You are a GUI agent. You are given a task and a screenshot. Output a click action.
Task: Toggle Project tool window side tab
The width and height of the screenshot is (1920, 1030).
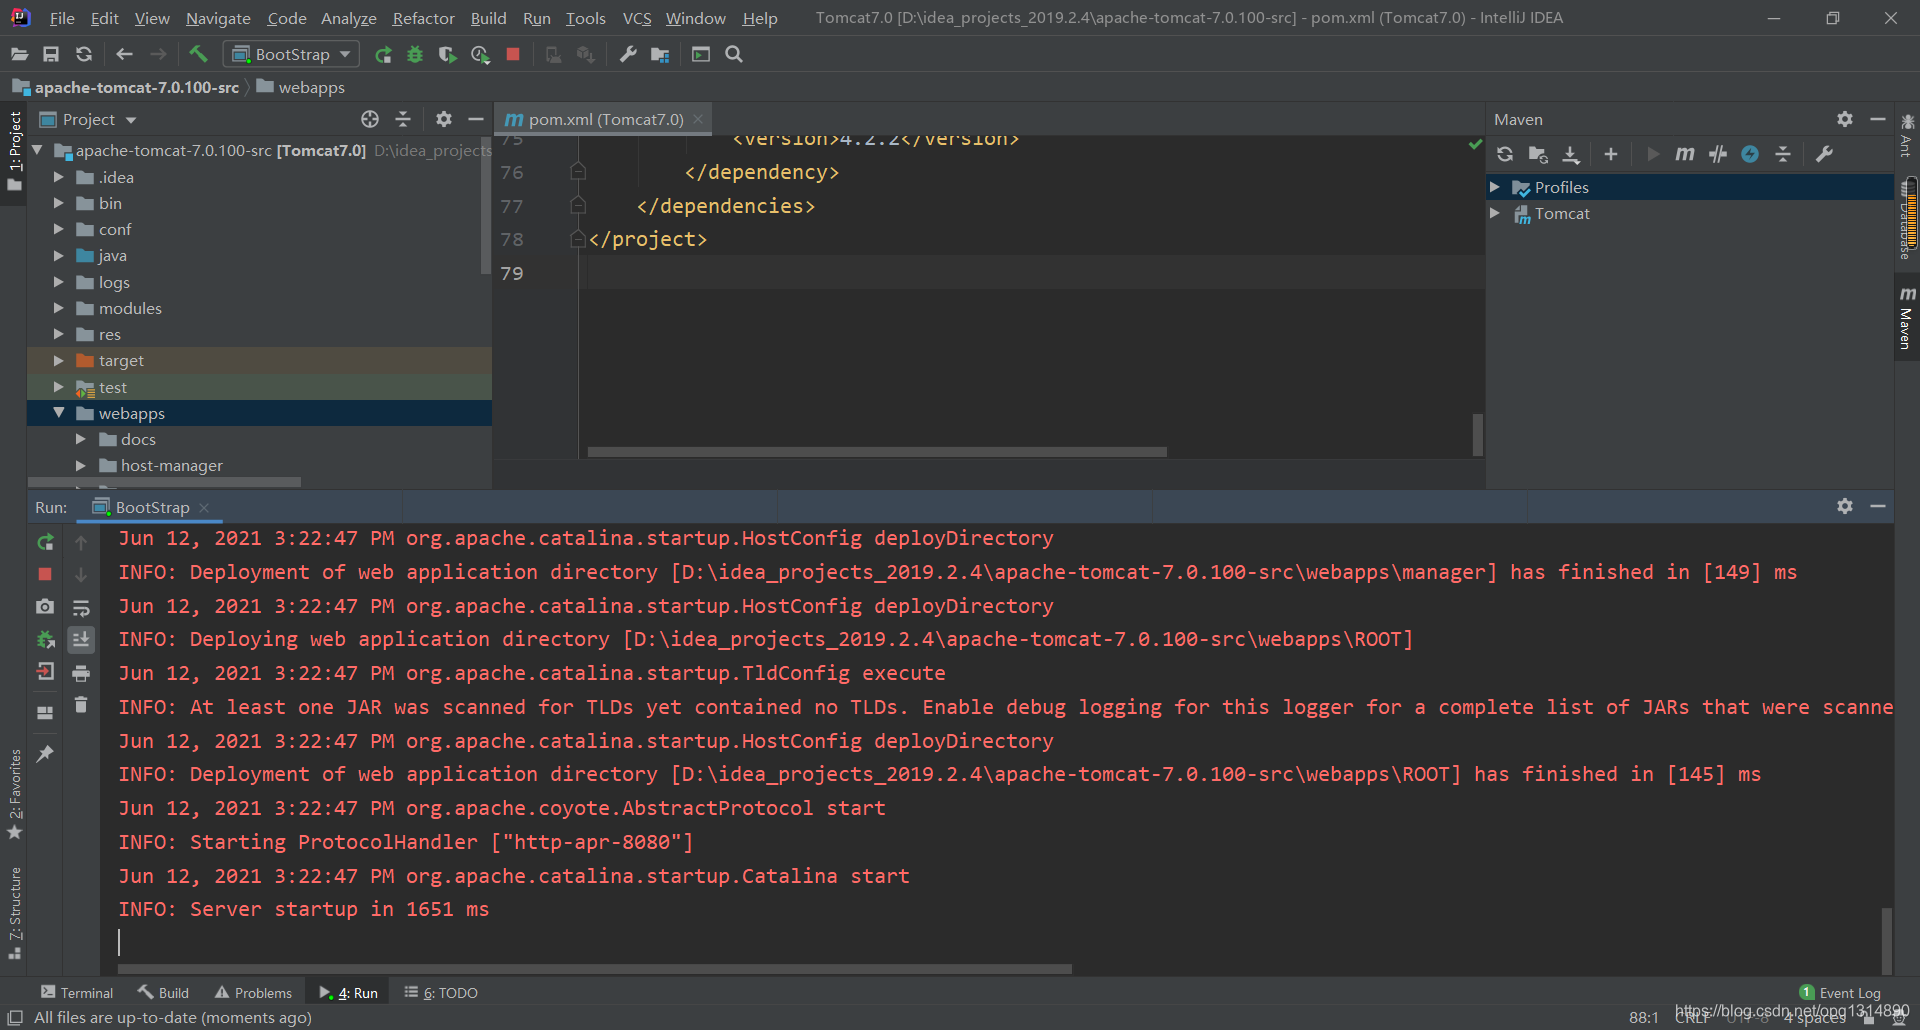[14, 152]
